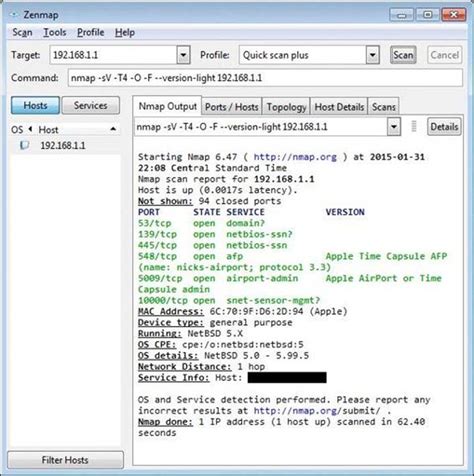The image size is (474, 476).
Task: Open the Profile menu
Action: (90, 32)
